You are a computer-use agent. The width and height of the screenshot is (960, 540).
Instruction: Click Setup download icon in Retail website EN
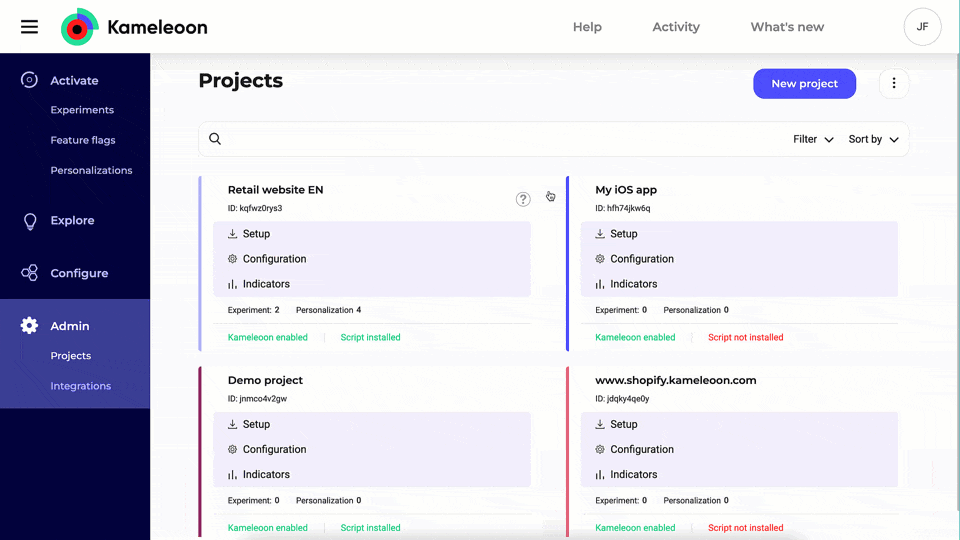(233, 234)
